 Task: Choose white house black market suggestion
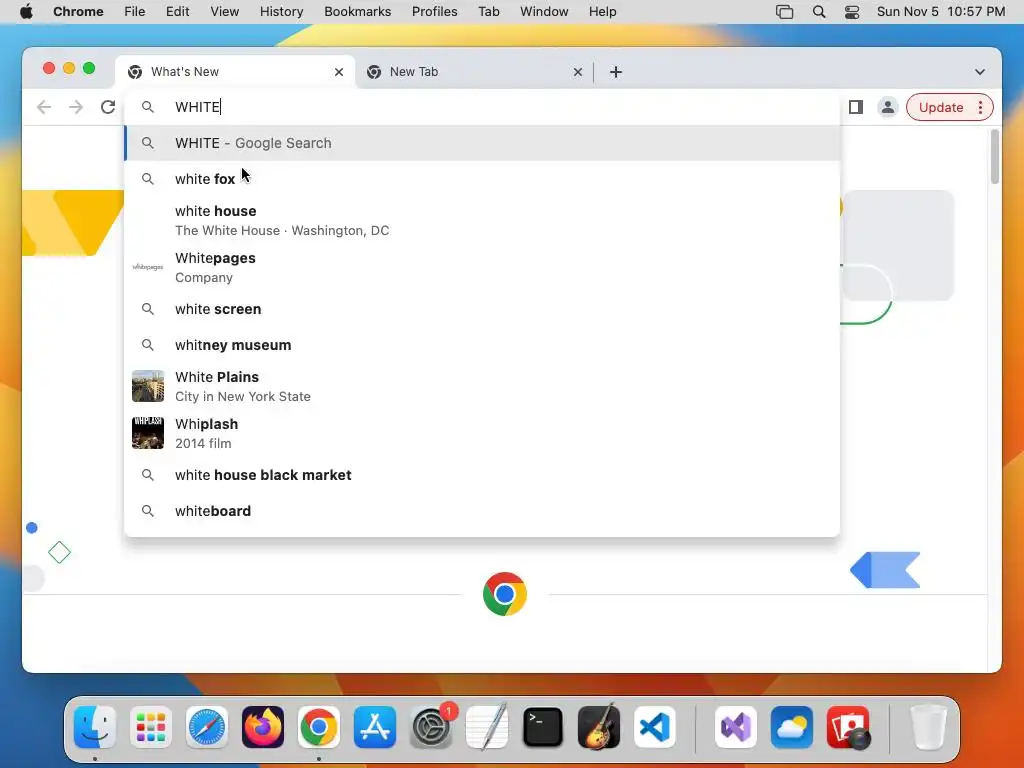coord(482,475)
